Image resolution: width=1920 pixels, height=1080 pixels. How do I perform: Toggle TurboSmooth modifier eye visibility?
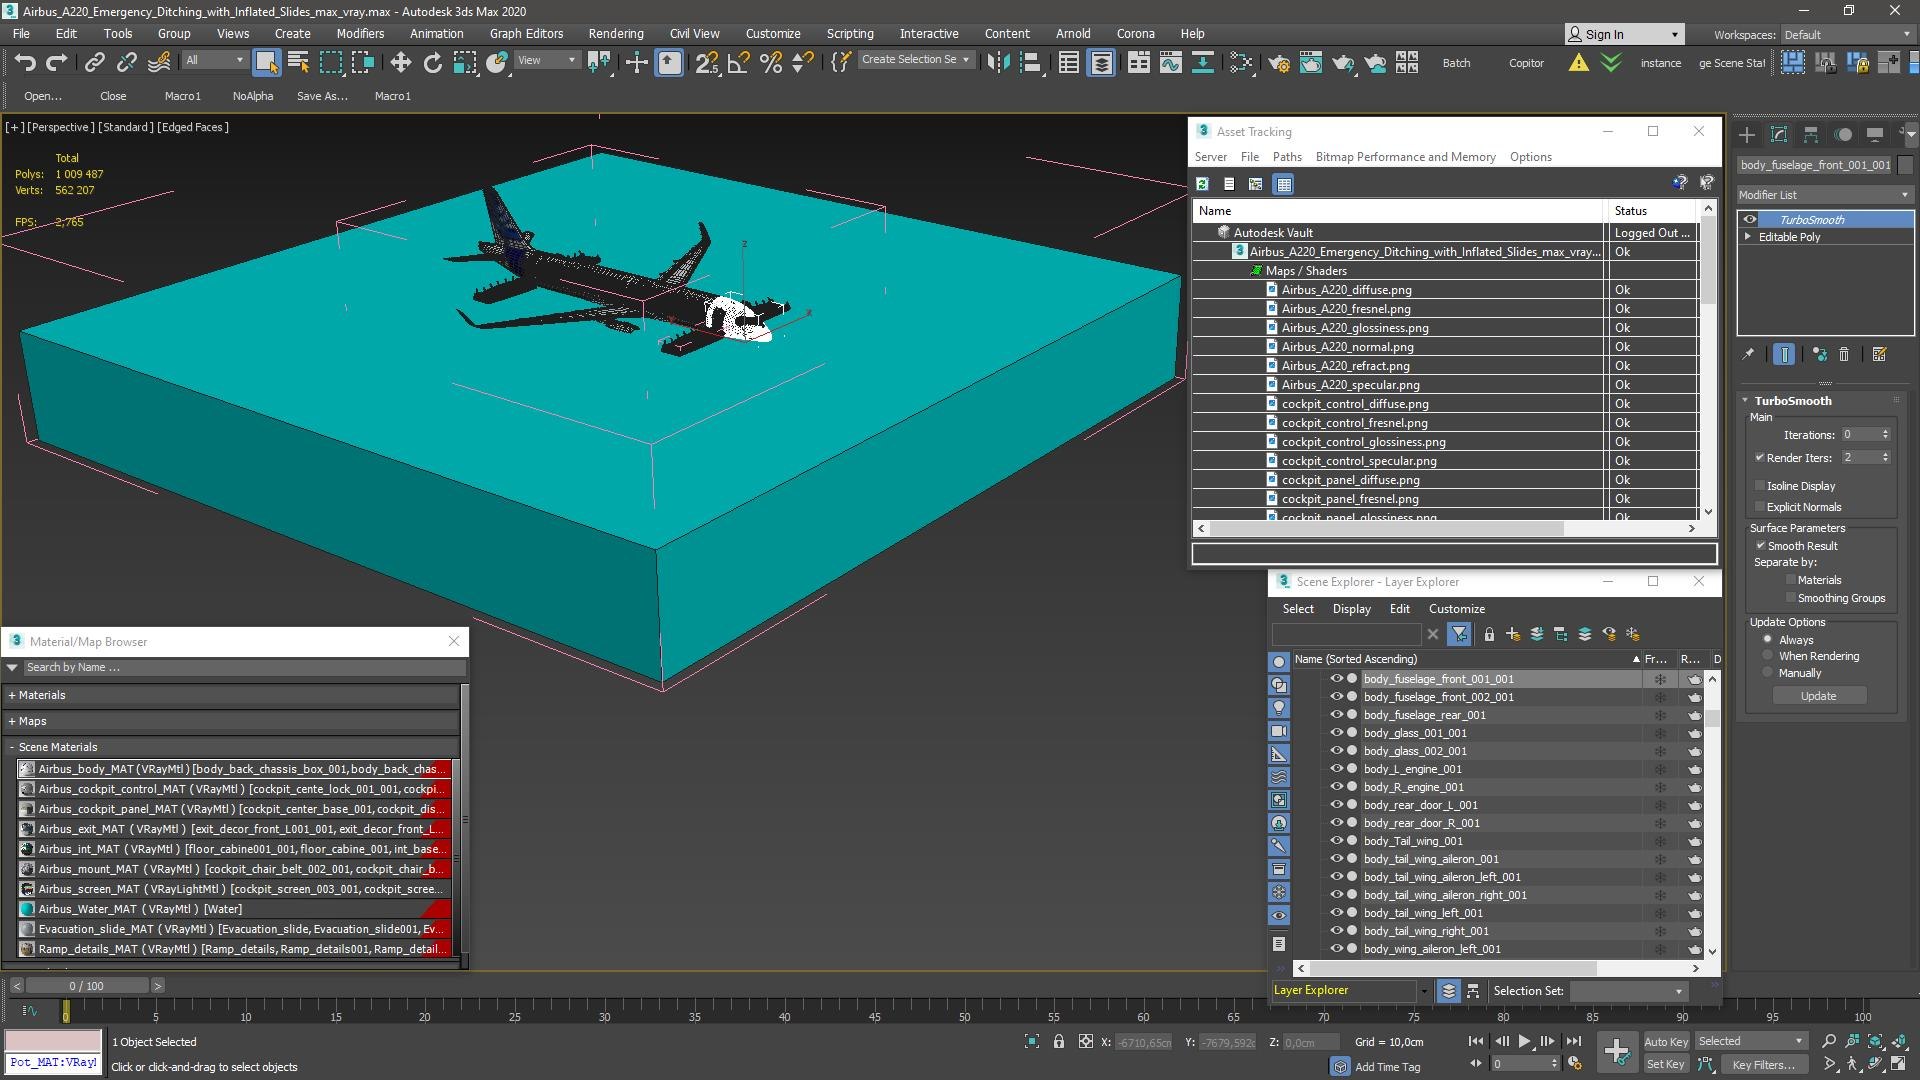click(x=1750, y=220)
